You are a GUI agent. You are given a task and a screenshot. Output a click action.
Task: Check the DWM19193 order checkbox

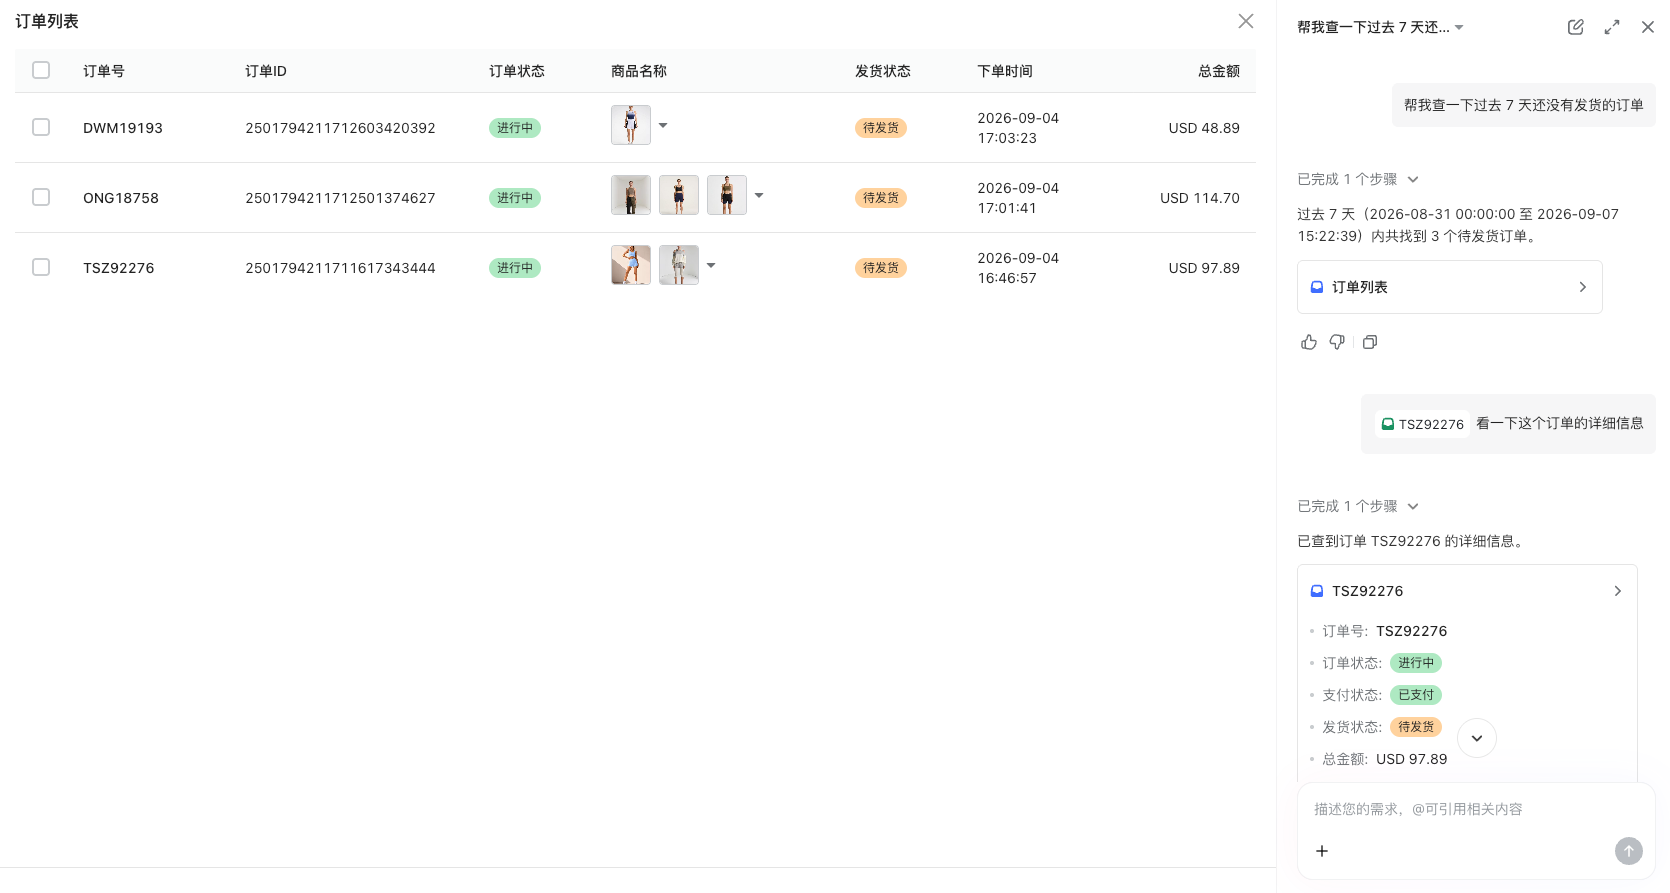pyautogui.click(x=41, y=127)
